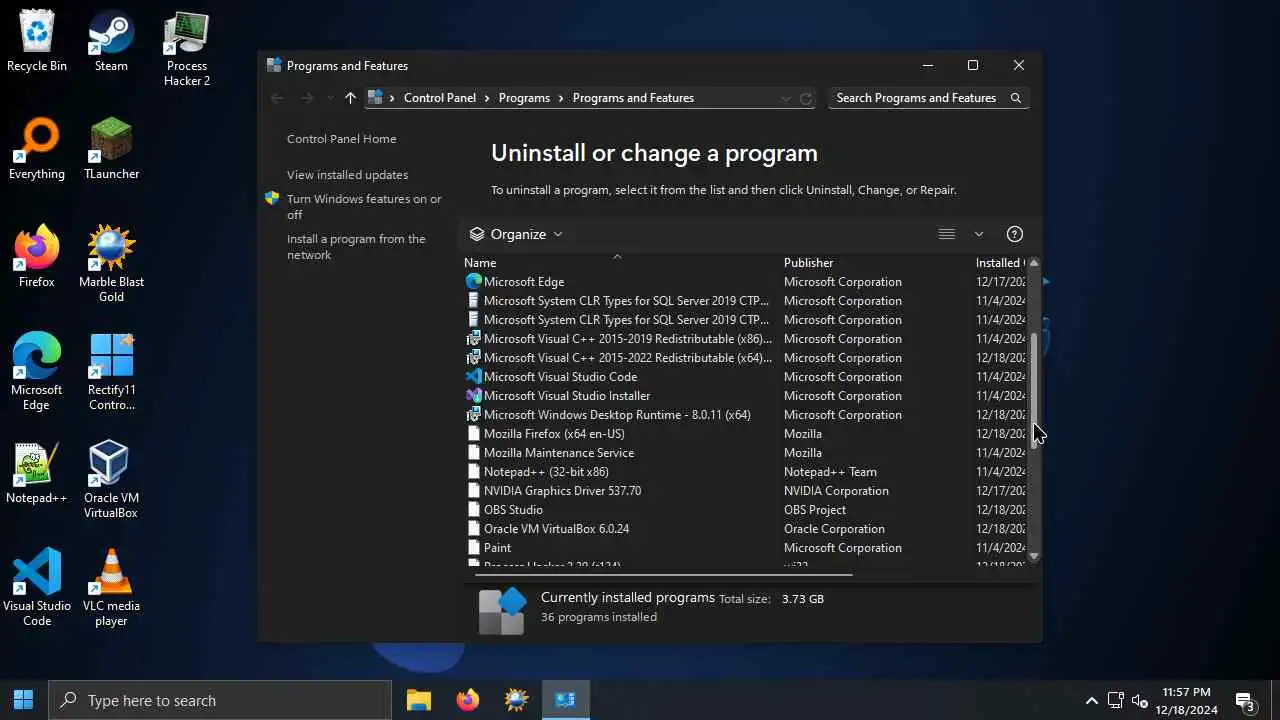Select NVIDIA Graphics Driver 537.70 row
This screenshot has width=1280, height=720.
tap(744, 491)
